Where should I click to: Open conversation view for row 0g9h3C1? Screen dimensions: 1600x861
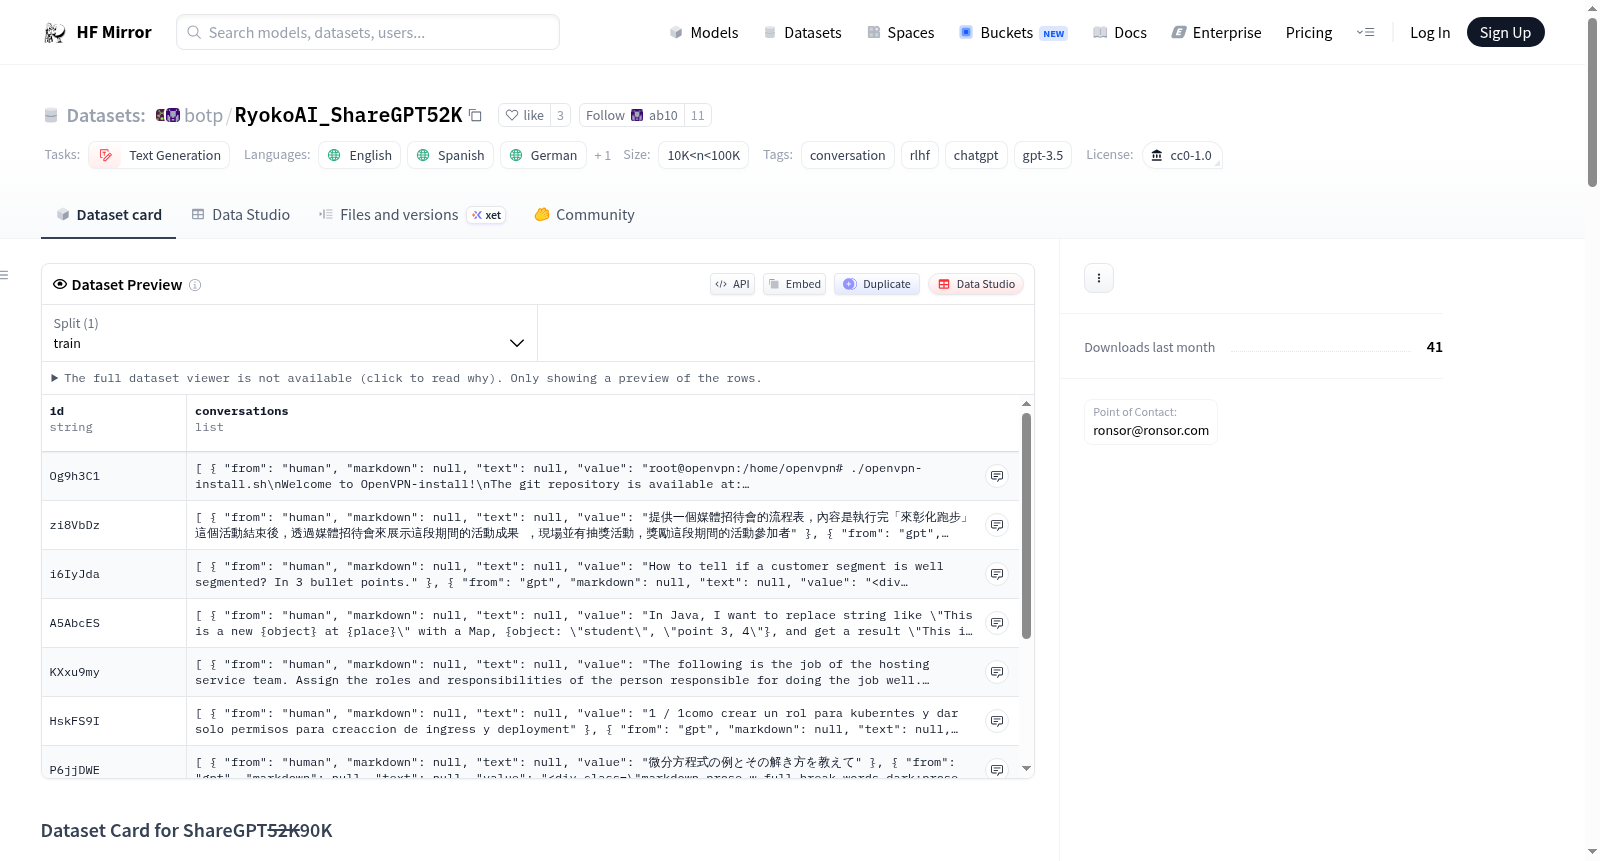tap(997, 476)
